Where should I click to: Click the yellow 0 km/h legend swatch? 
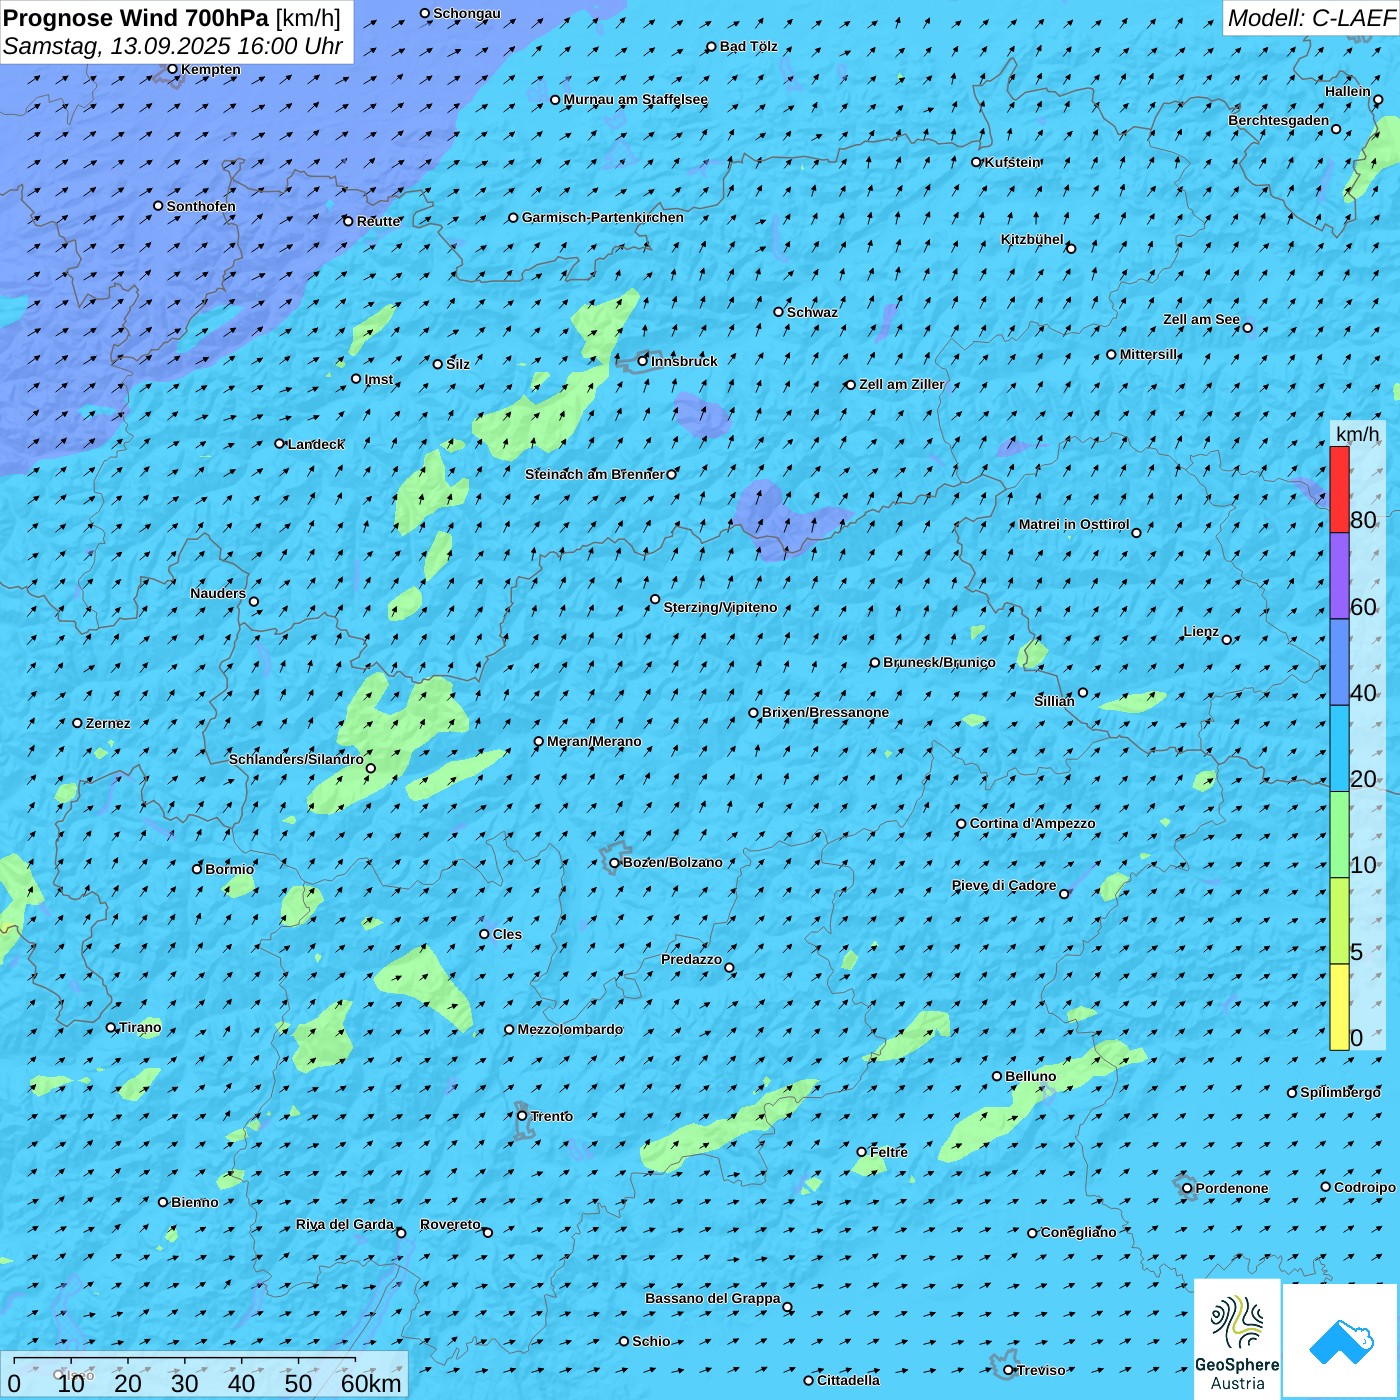click(x=1339, y=1007)
